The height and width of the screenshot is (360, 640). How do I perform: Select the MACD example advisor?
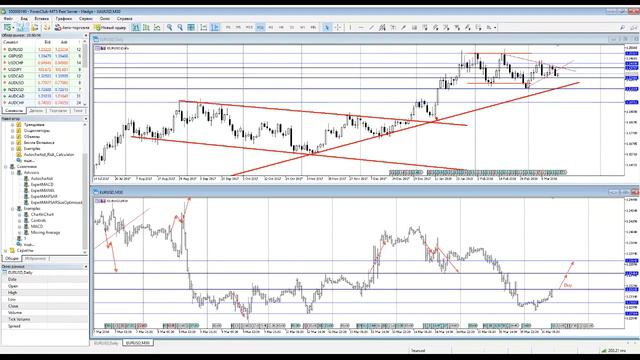click(x=36, y=226)
